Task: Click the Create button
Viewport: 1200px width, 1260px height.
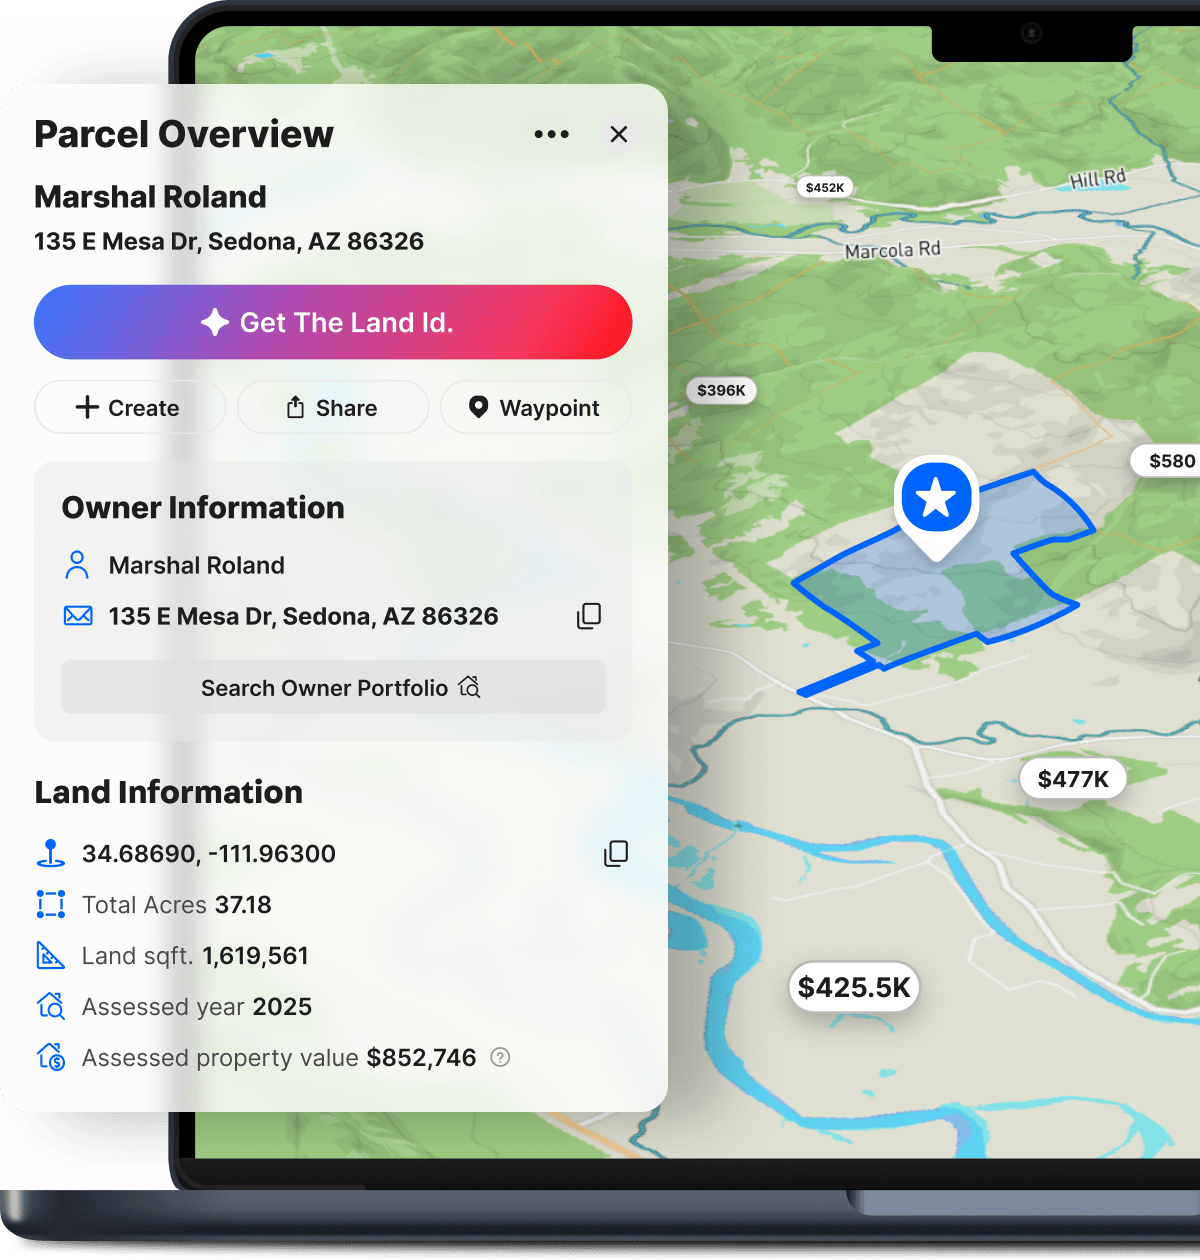Action: [x=130, y=407]
